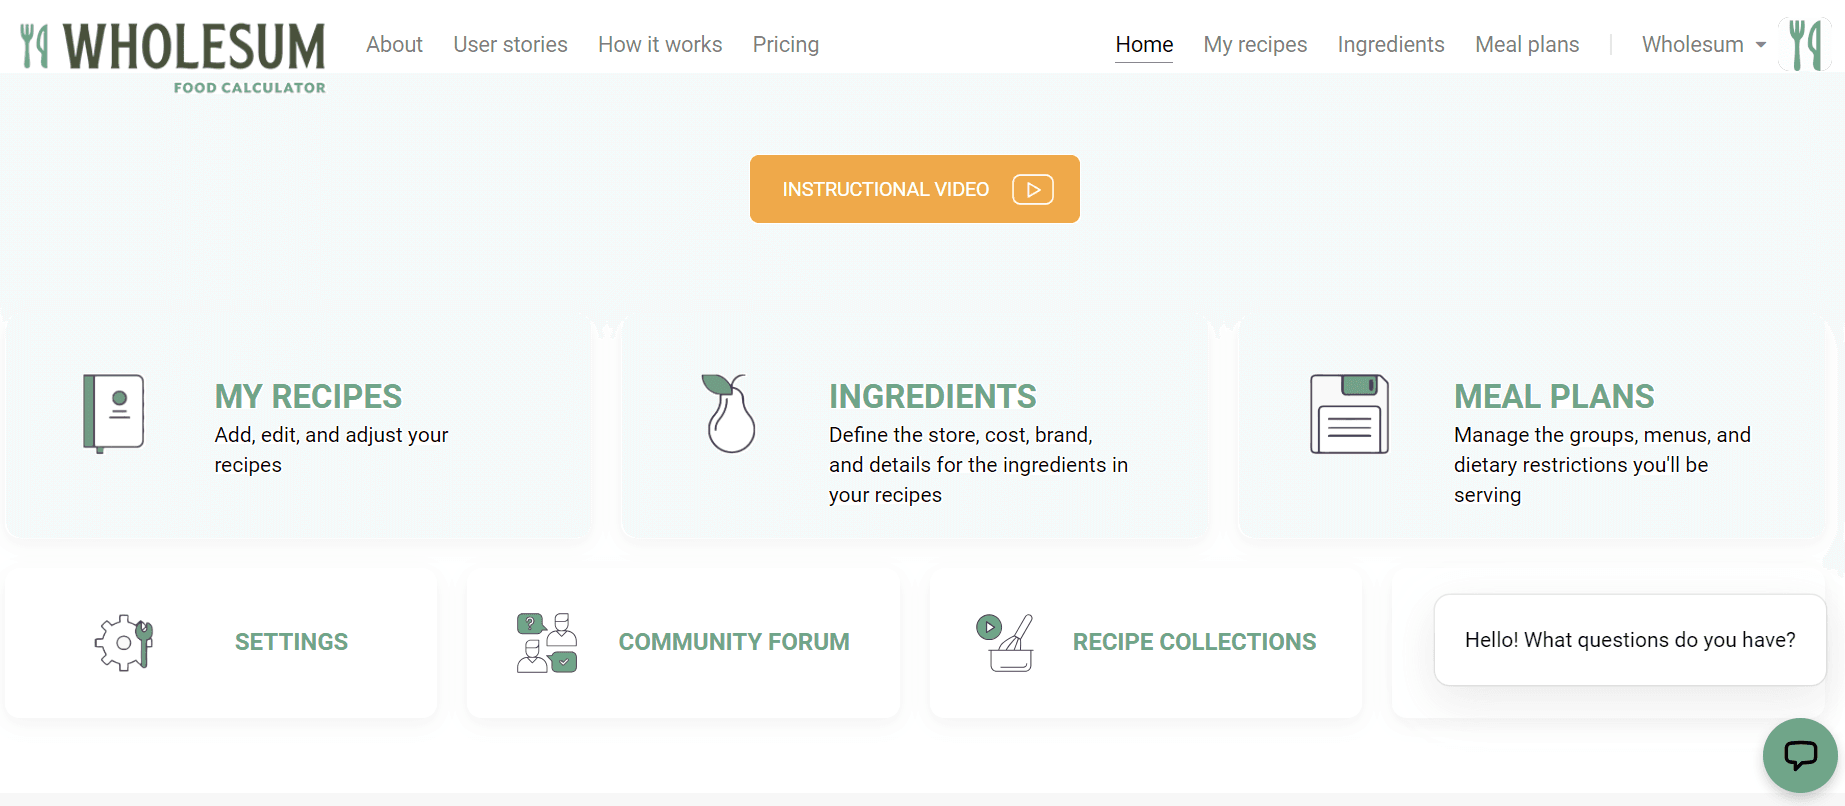Open Ingredients from the top navigation
The image size is (1845, 806).
(x=1390, y=45)
